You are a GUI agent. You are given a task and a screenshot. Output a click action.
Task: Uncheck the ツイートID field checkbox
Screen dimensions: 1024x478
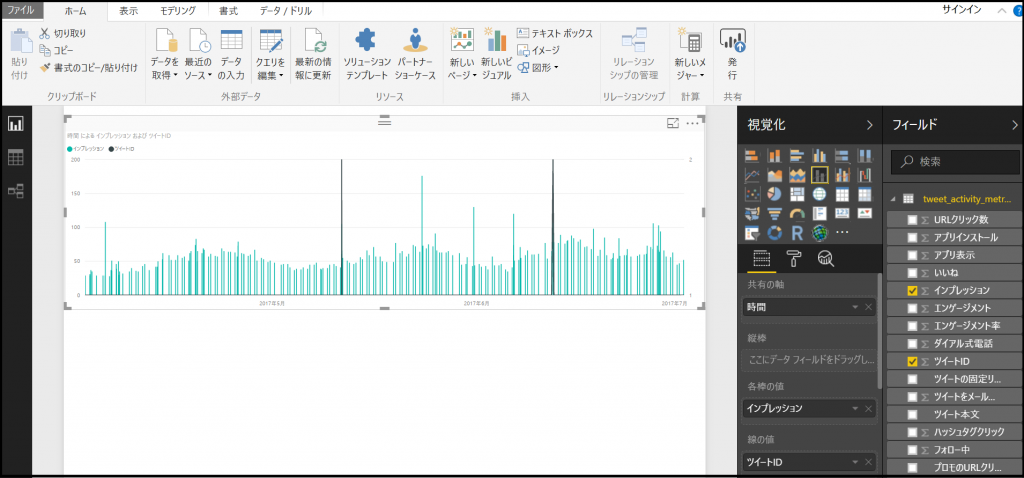point(911,362)
